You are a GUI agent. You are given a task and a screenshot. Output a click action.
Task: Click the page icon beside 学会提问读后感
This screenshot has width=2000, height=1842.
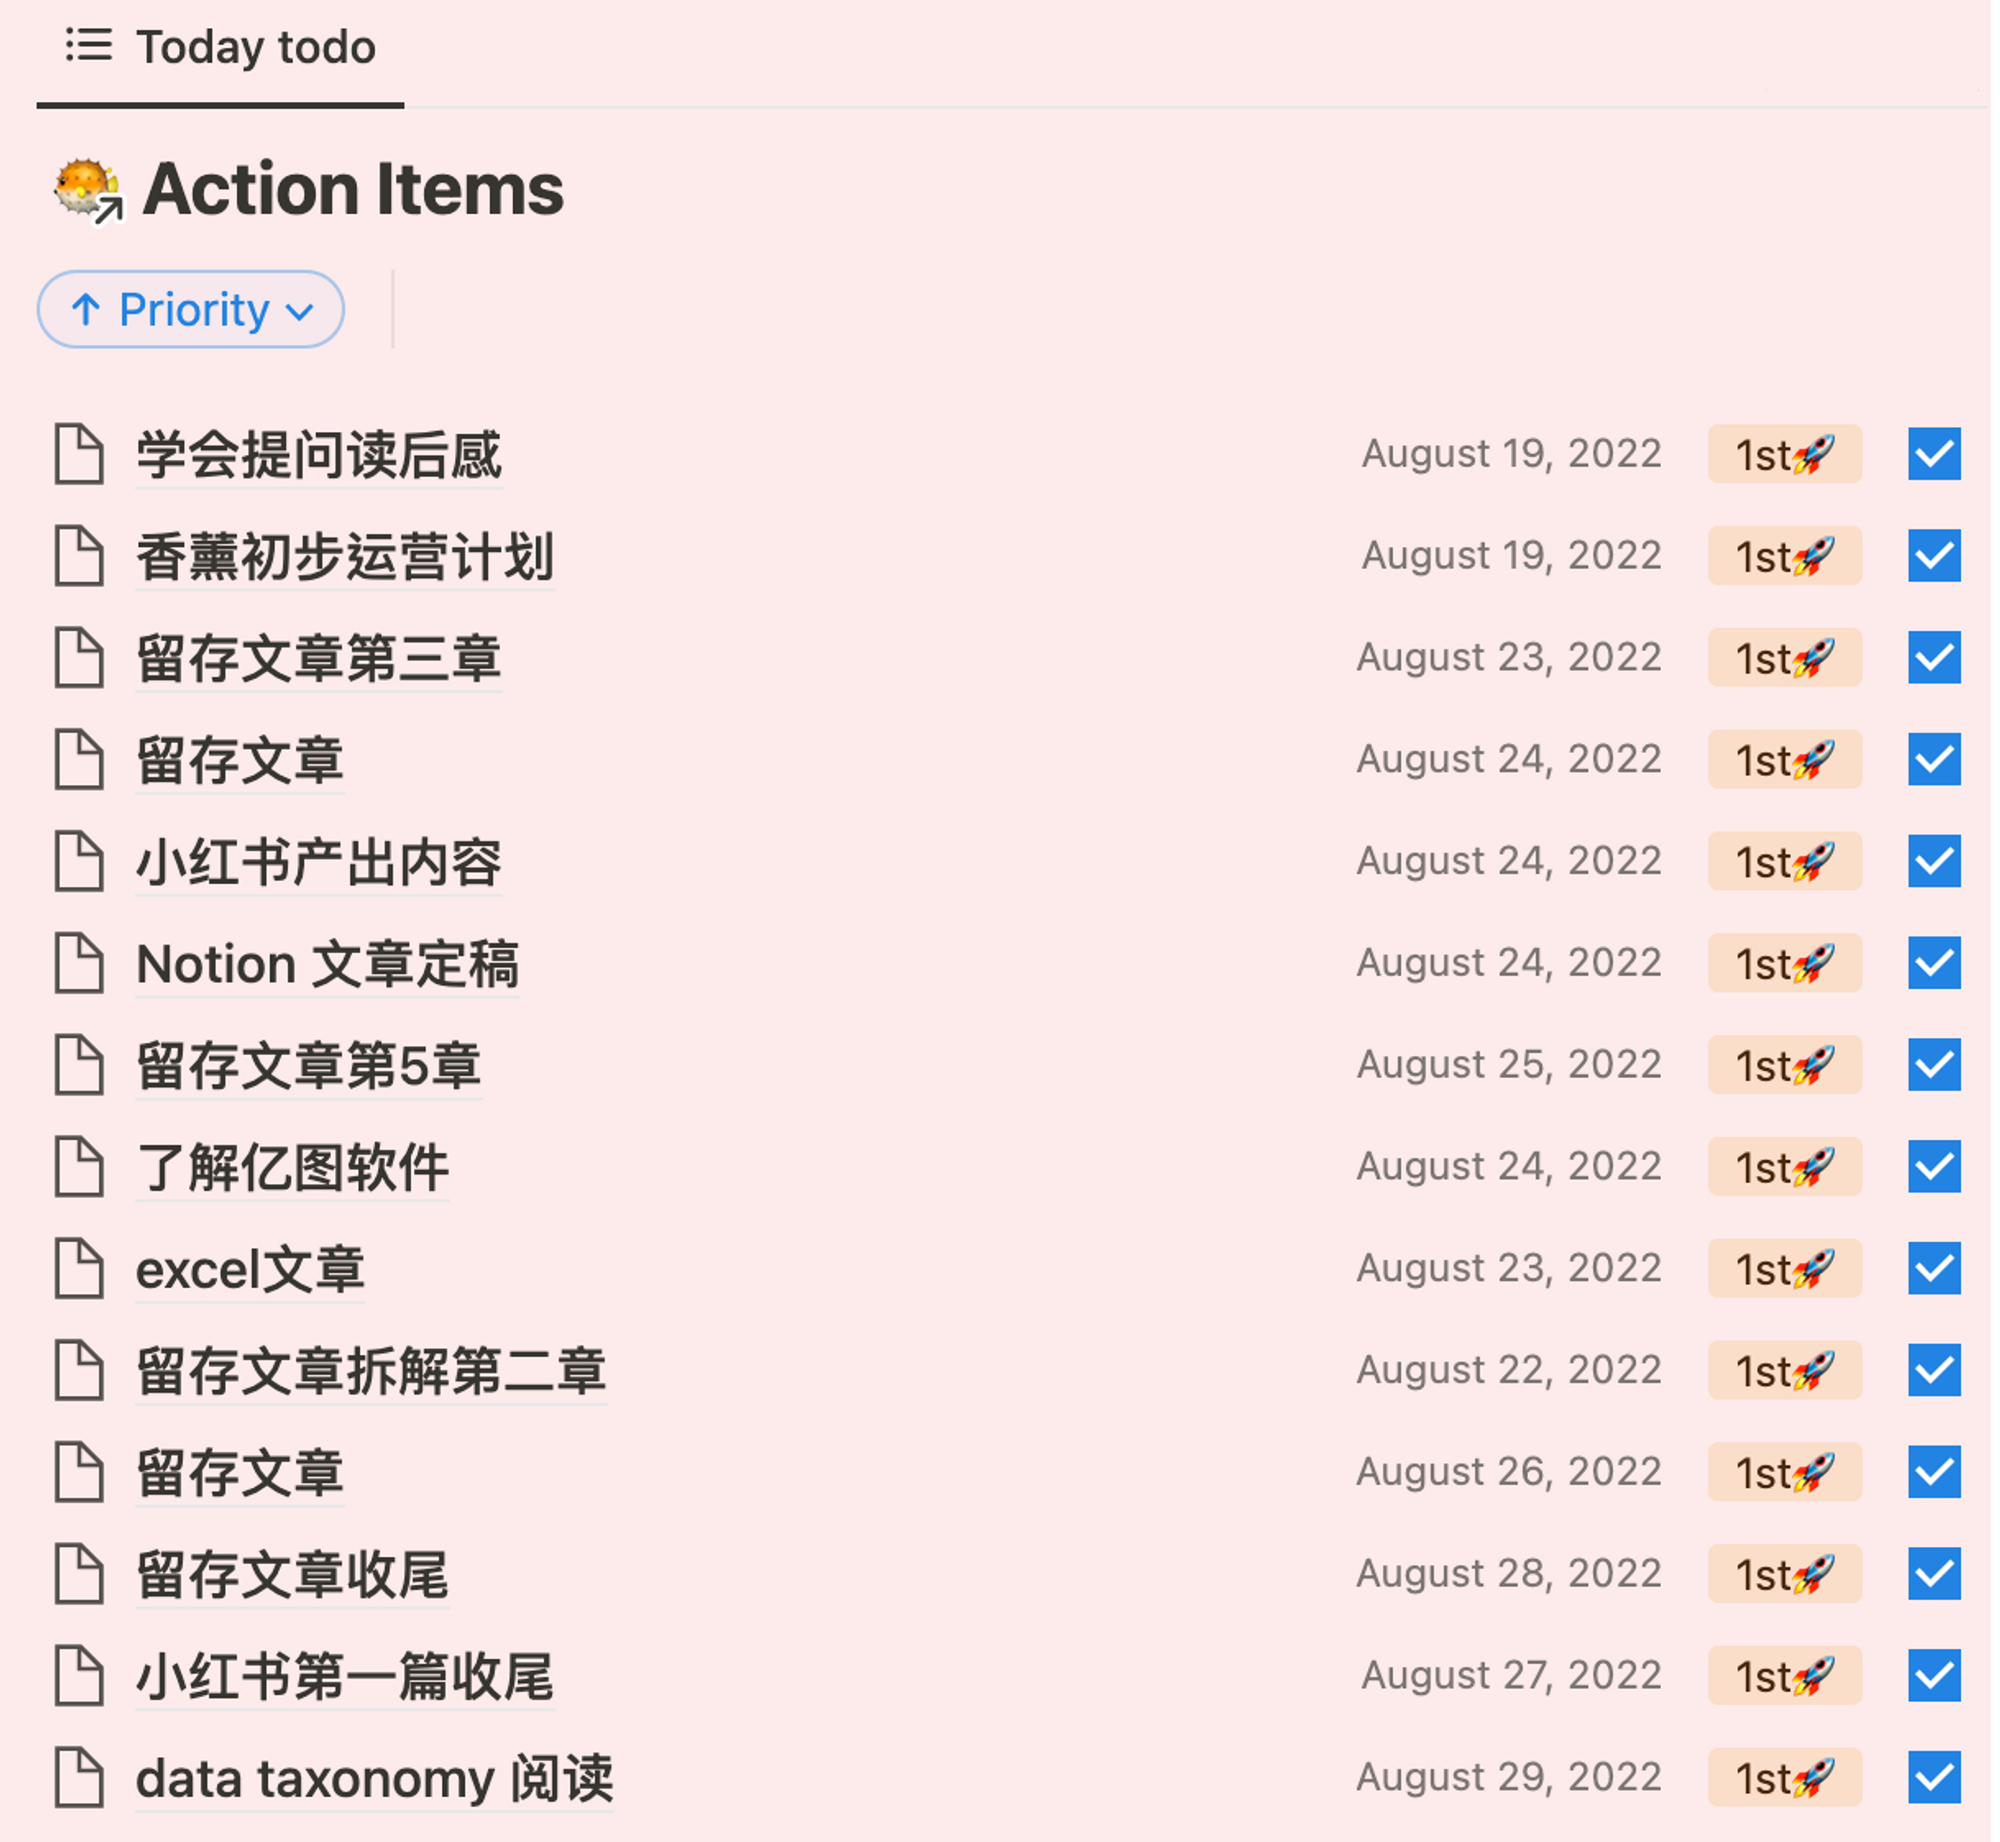coord(80,455)
